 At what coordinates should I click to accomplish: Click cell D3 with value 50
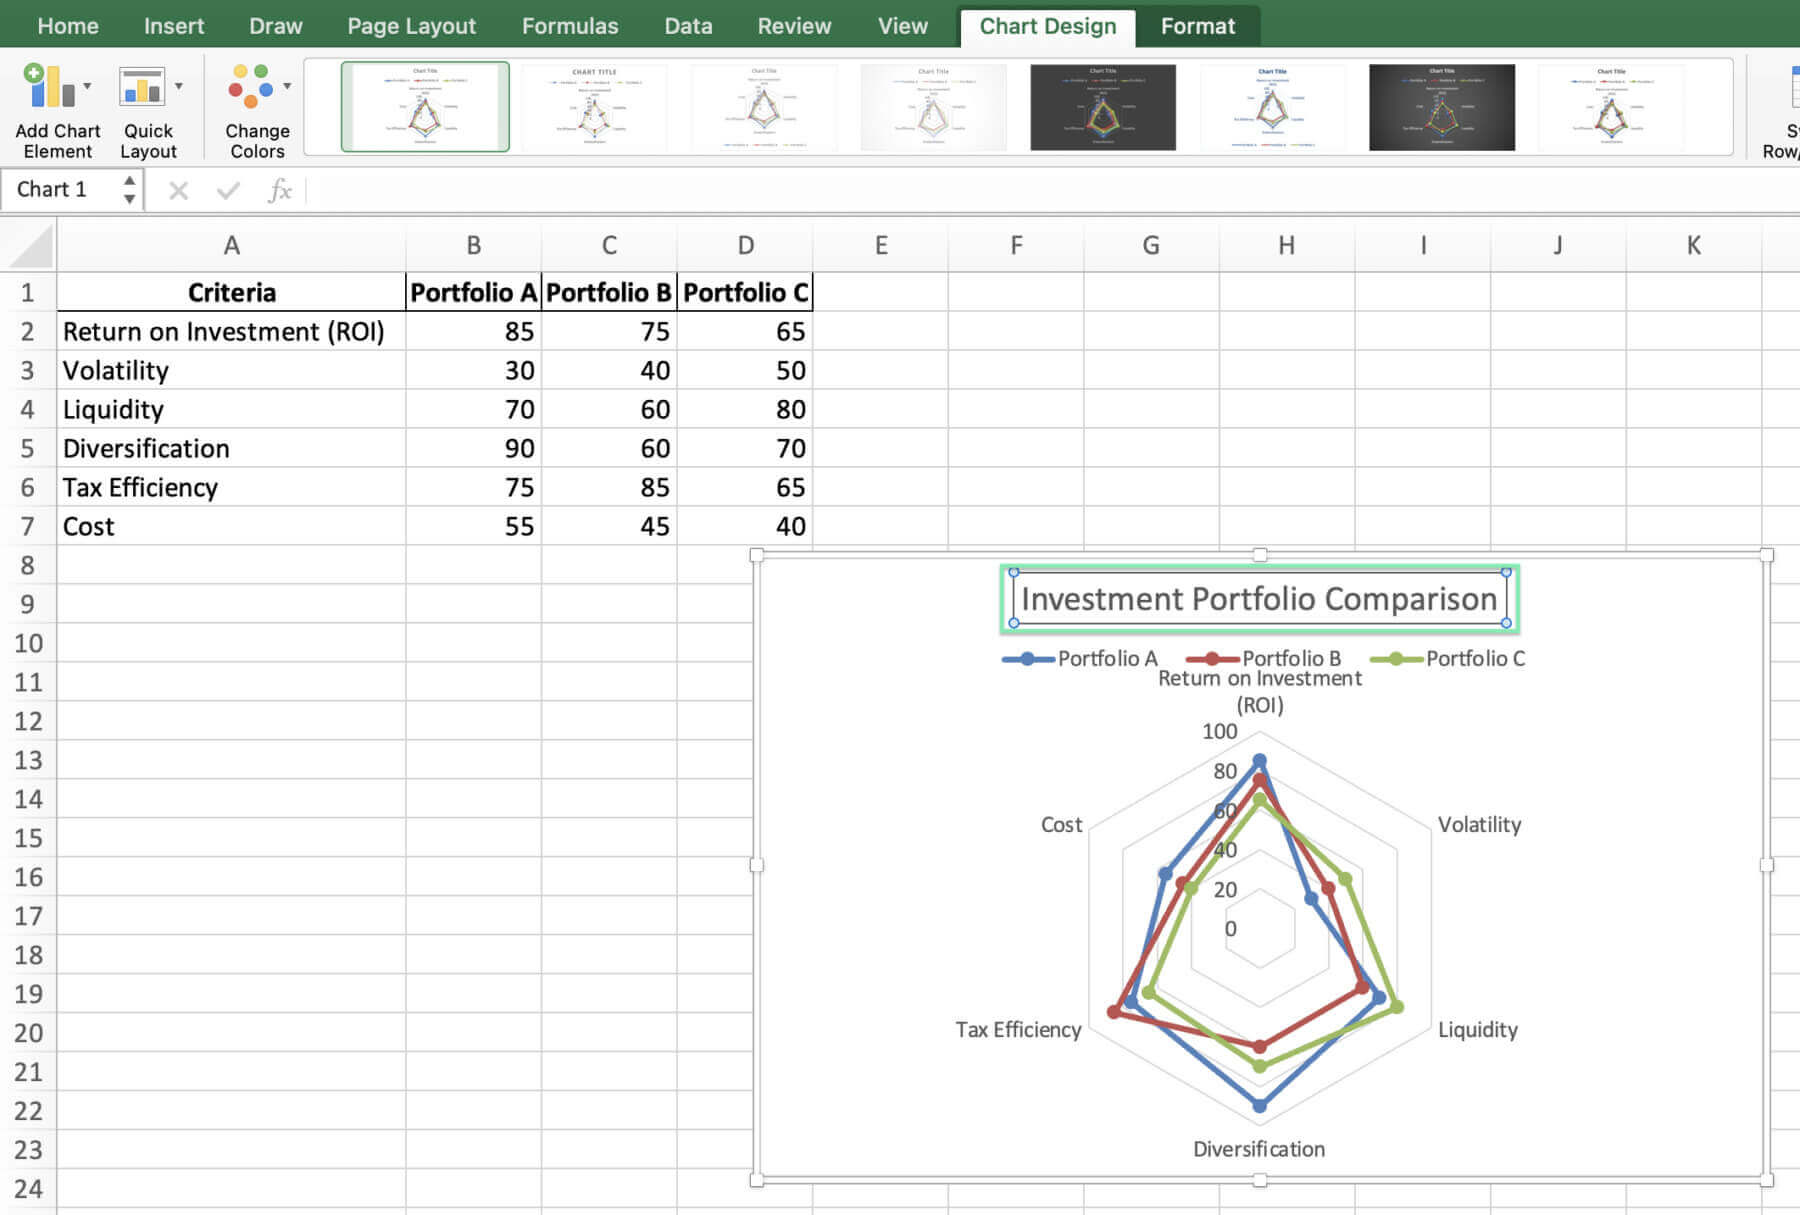tap(745, 370)
